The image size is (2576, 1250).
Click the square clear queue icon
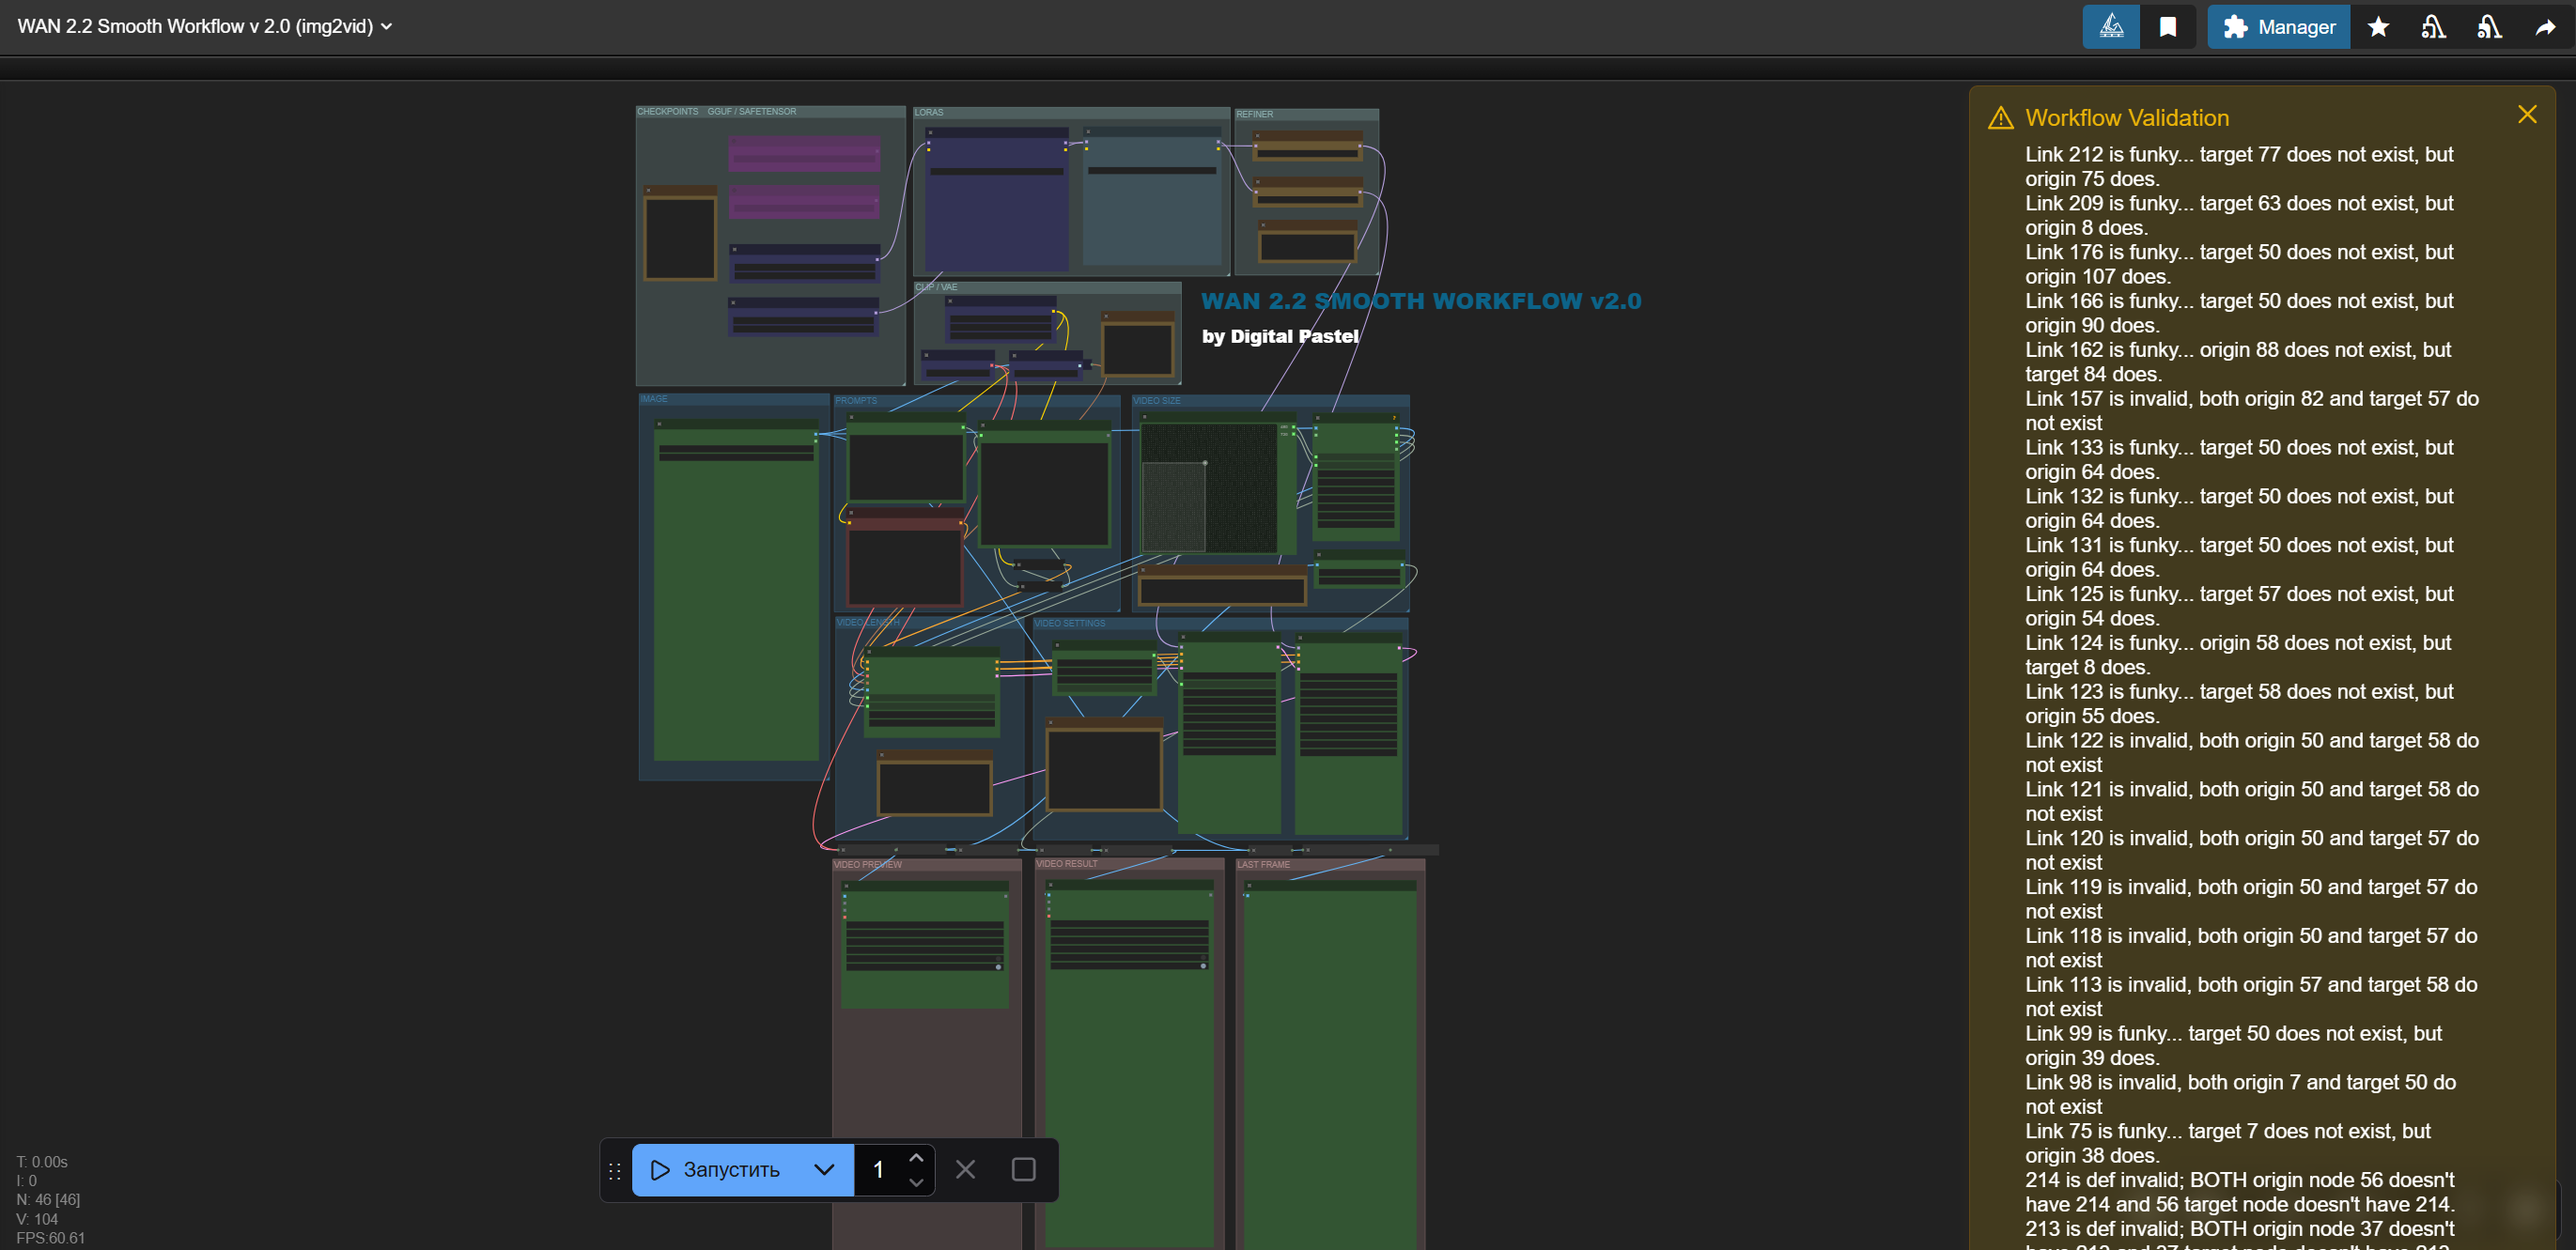coord(1023,1169)
